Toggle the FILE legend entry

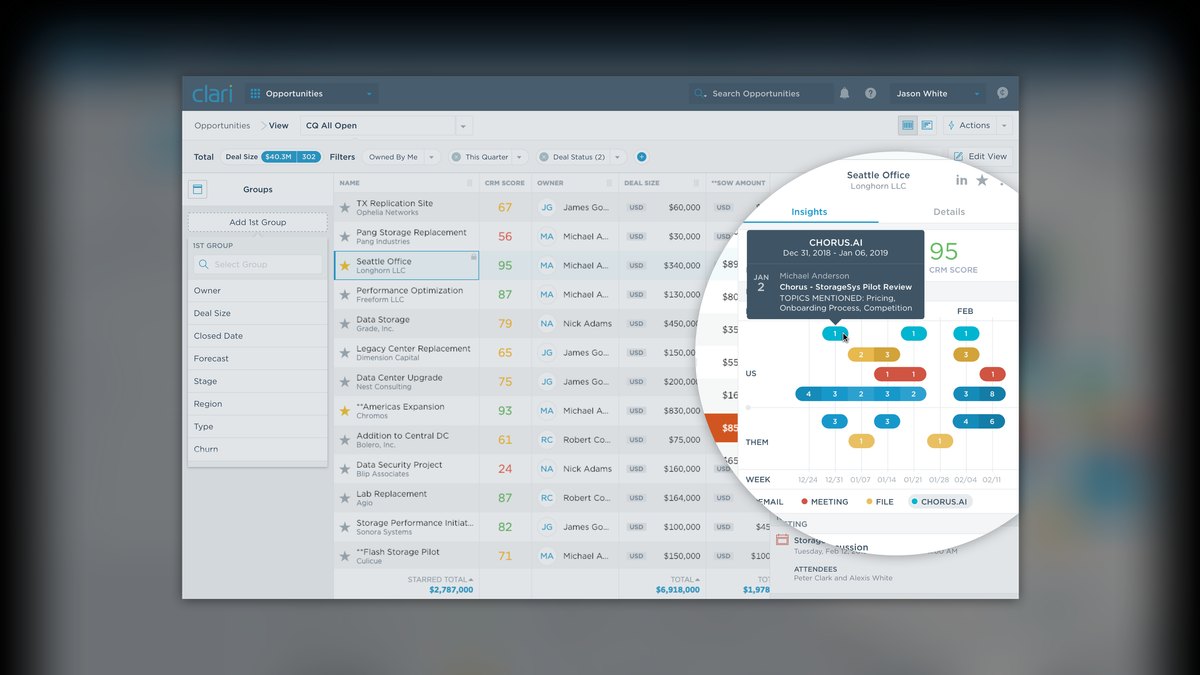coord(879,502)
